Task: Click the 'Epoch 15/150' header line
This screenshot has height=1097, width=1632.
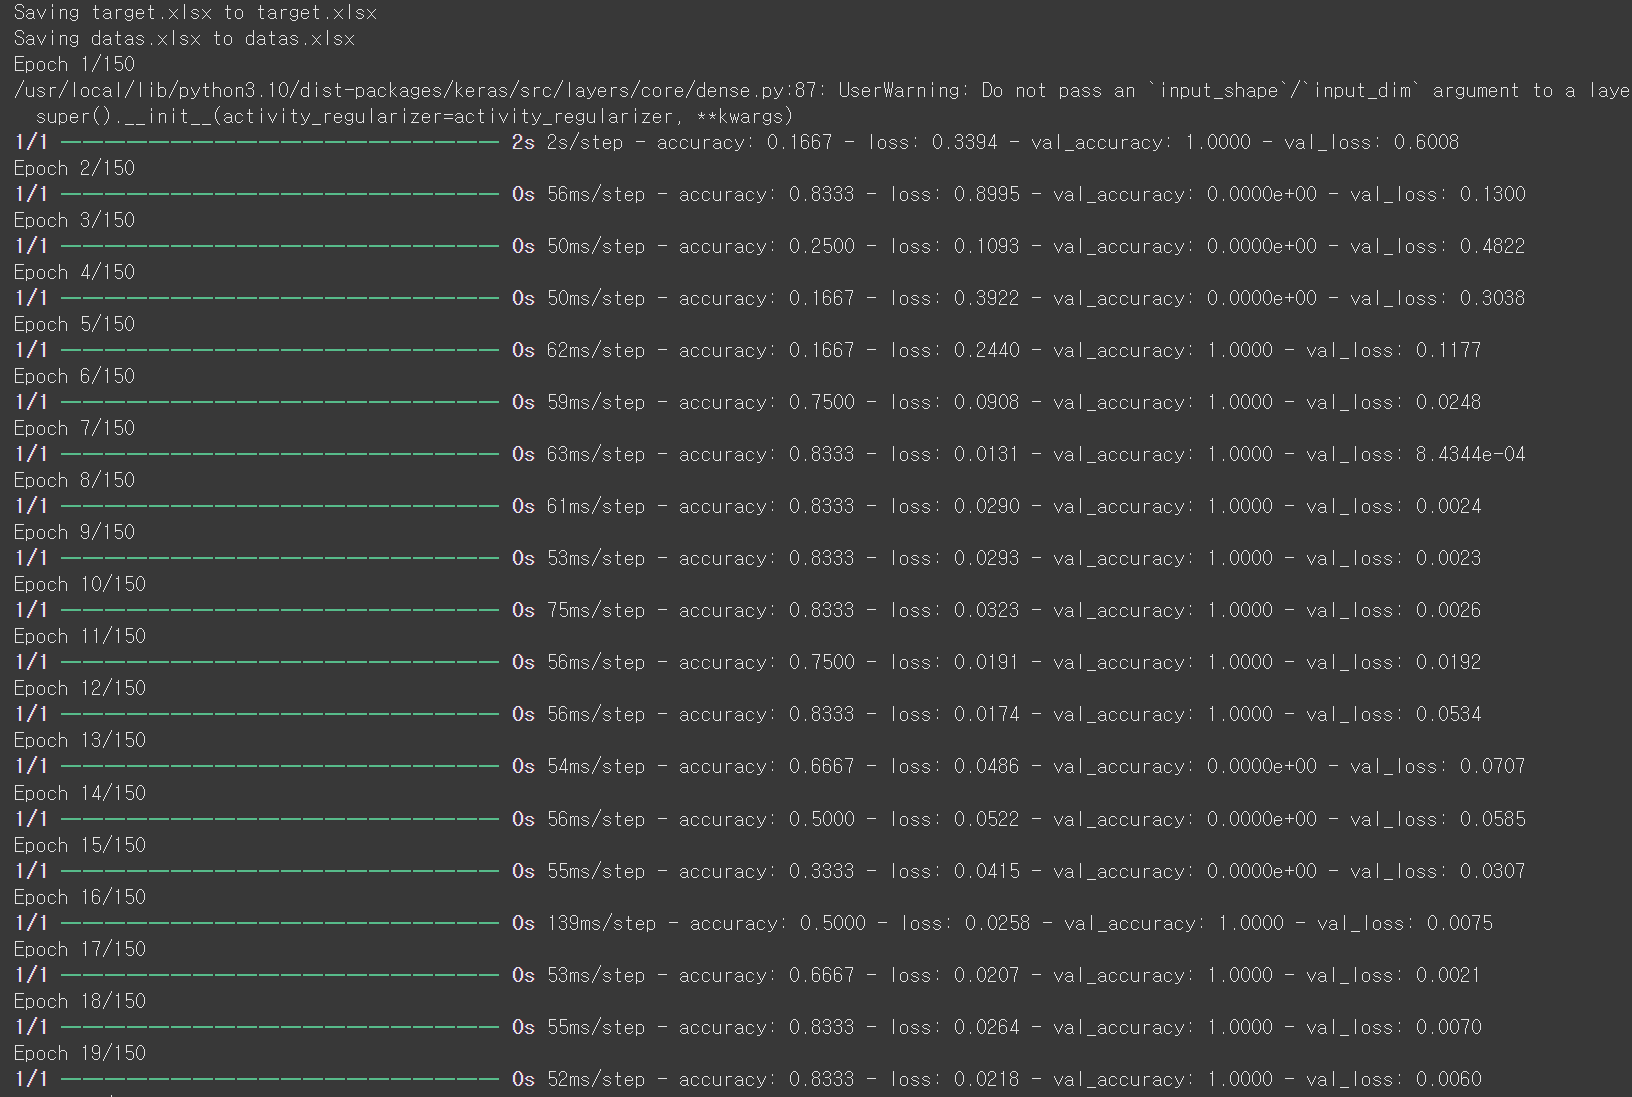Action: tap(80, 845)
